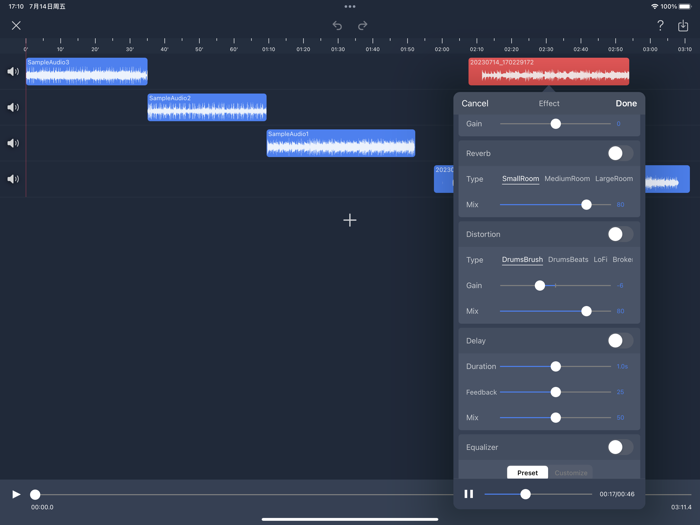Screen dimensions: 700x525
Task: Click the Feedback value 25
Action: [x=620, y=392]
